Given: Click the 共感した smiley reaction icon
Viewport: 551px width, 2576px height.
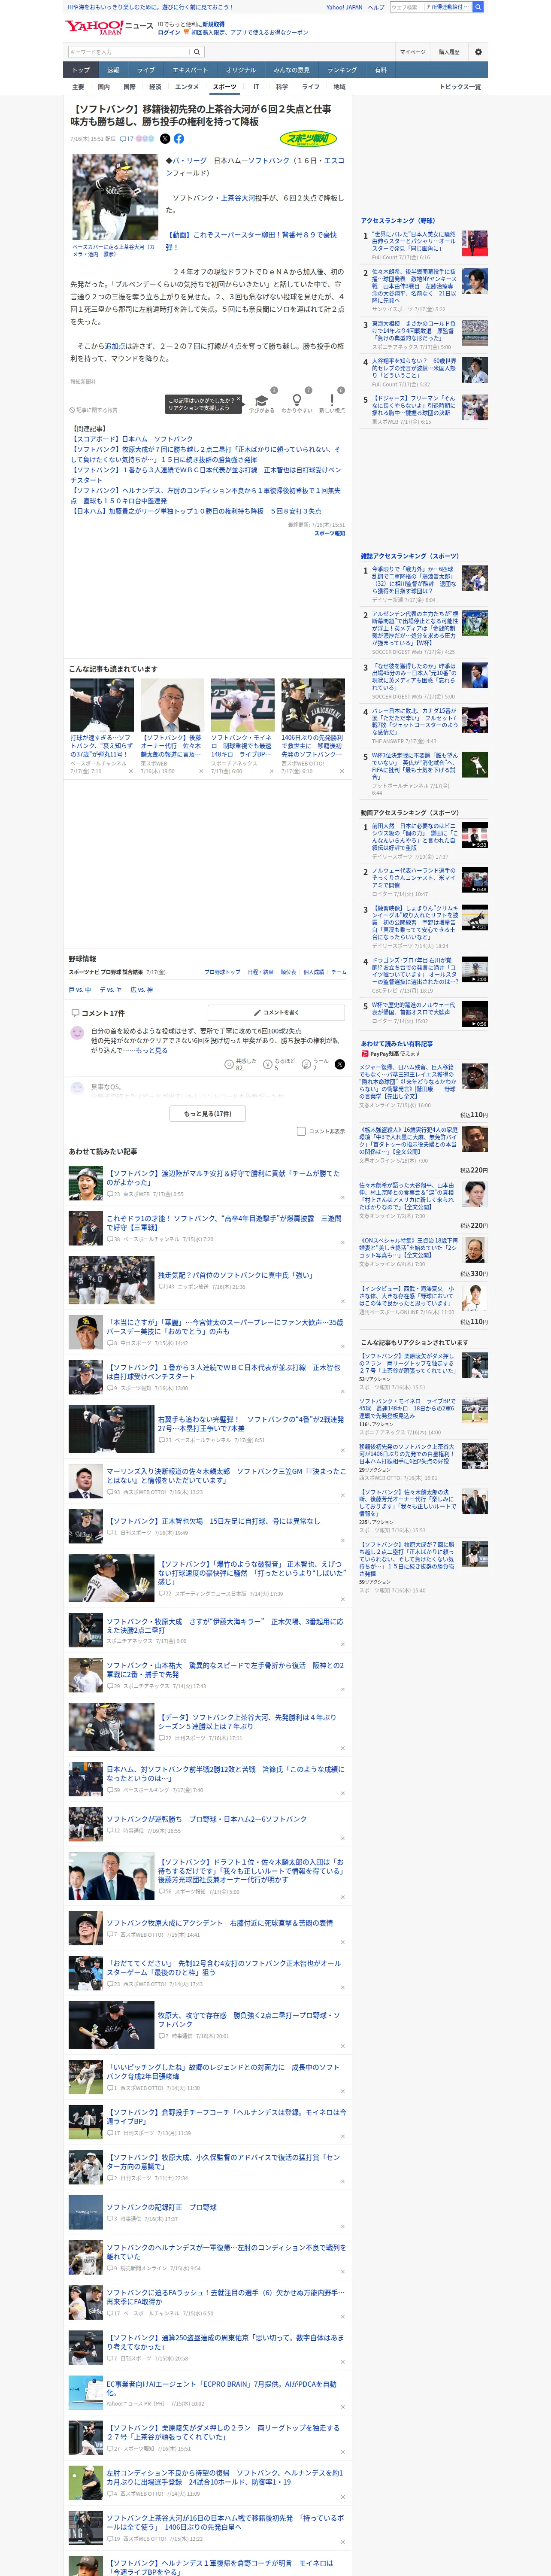Looking at the screenshot, I should pos(229,1064).
